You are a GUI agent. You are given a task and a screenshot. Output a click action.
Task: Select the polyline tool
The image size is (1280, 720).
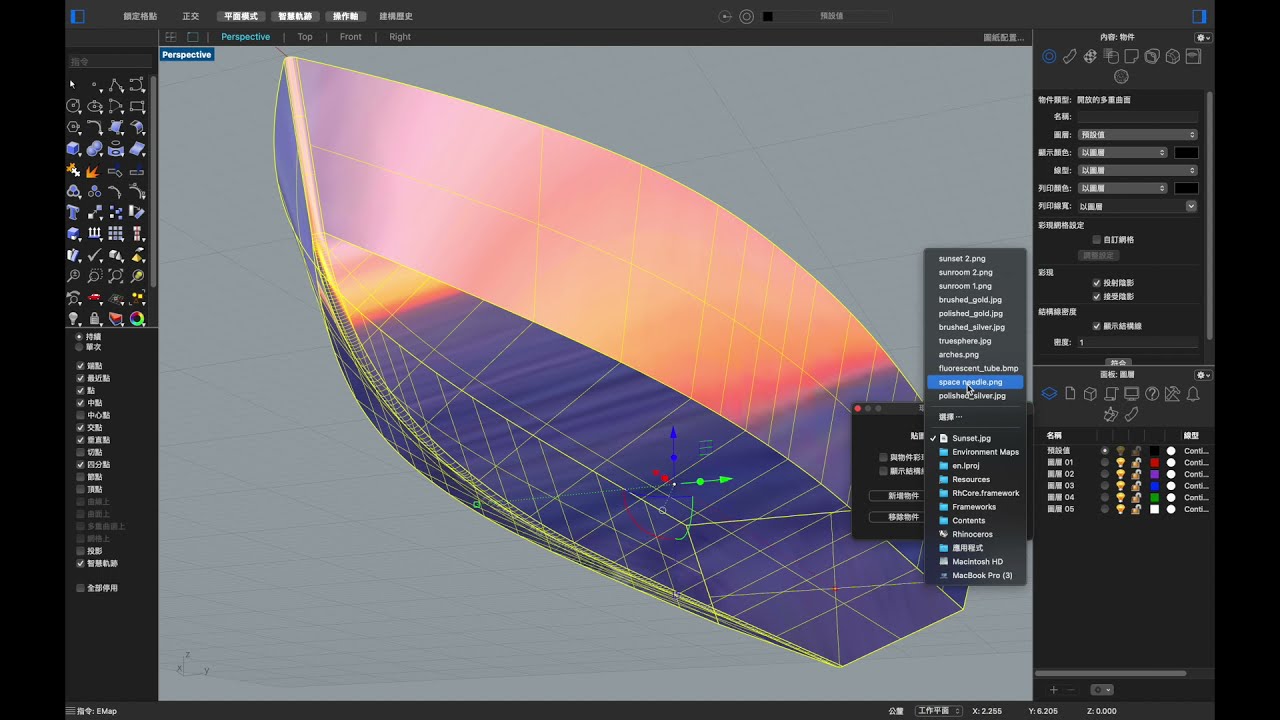[x=116, y=84]
